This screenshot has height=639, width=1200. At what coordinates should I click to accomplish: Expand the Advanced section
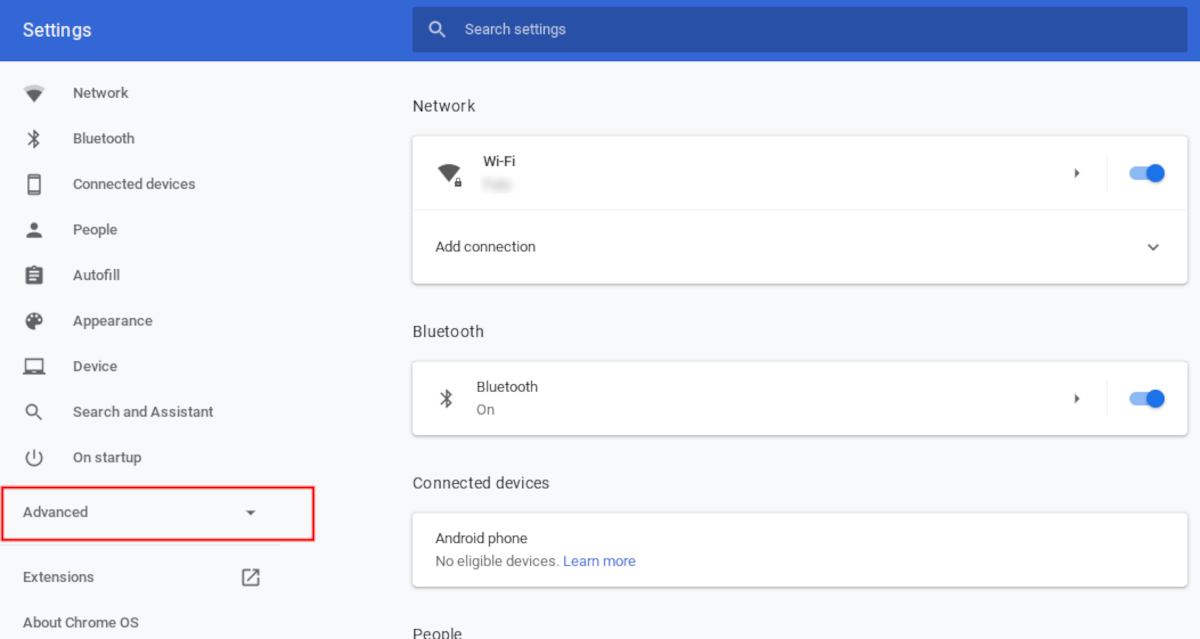[x=156, y=512]
